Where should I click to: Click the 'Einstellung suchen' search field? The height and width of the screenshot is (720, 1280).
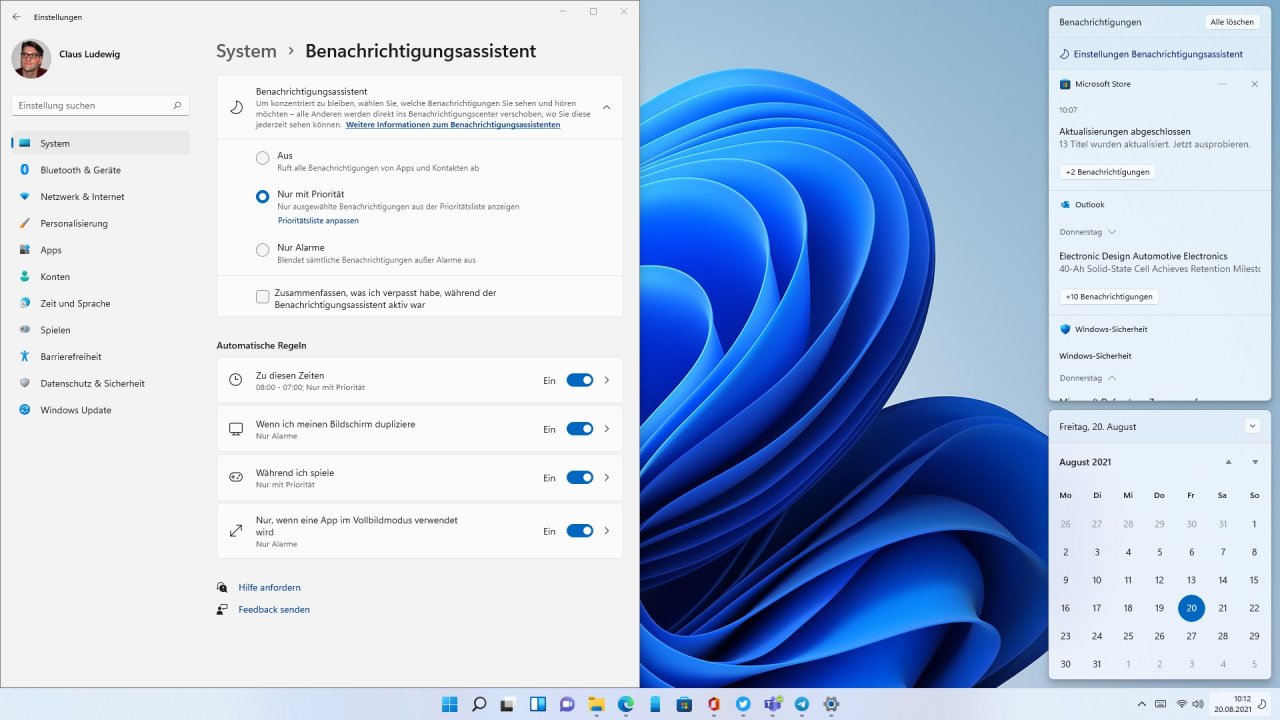click(x=100, y=105)
